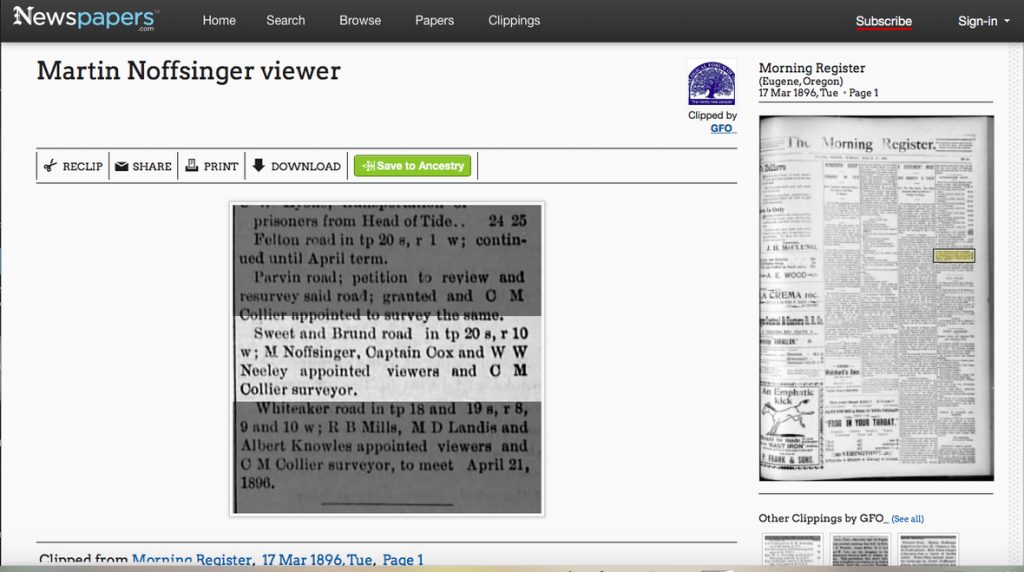Open the Sign-in dropdown
Image resolution: width=1024 pixels, height=572 pixels.
click(982, 21)
